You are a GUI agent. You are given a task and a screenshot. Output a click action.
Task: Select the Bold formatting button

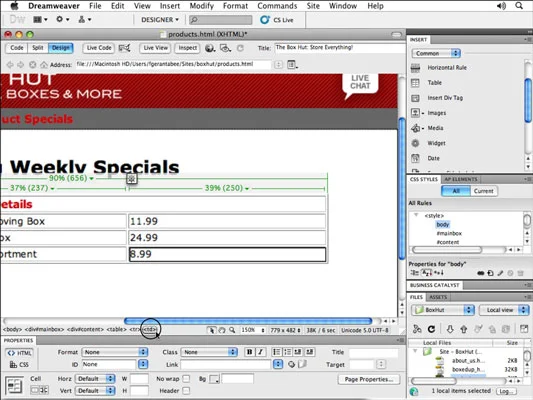coord(249,352)
